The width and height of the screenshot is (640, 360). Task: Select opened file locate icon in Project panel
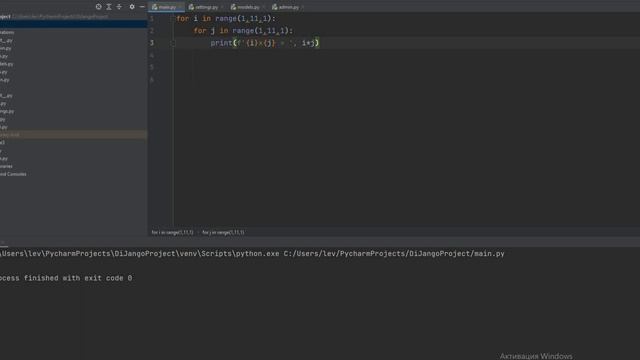(98, 7)
